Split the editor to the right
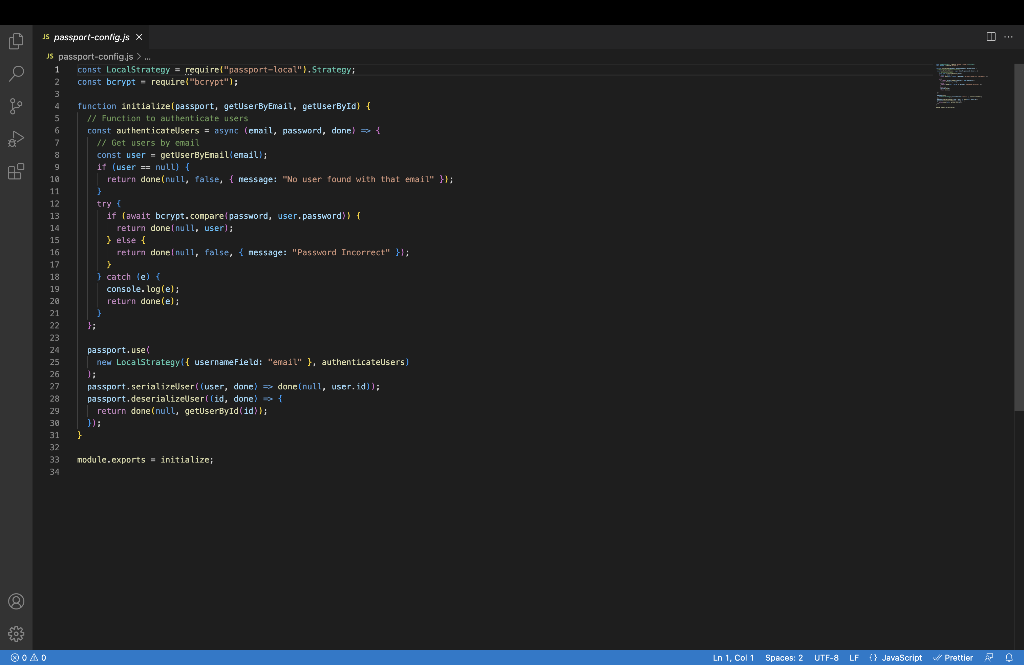The width and height of the screenshot is (1024, 665). coord(991,37)
